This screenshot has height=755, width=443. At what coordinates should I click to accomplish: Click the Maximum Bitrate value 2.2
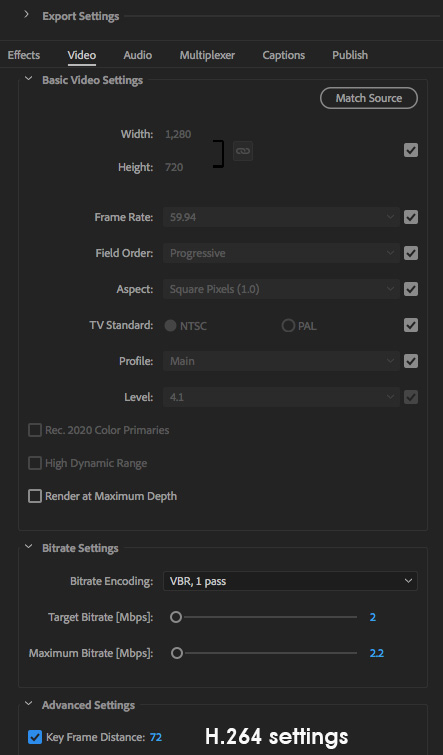(x=377, y=653)
